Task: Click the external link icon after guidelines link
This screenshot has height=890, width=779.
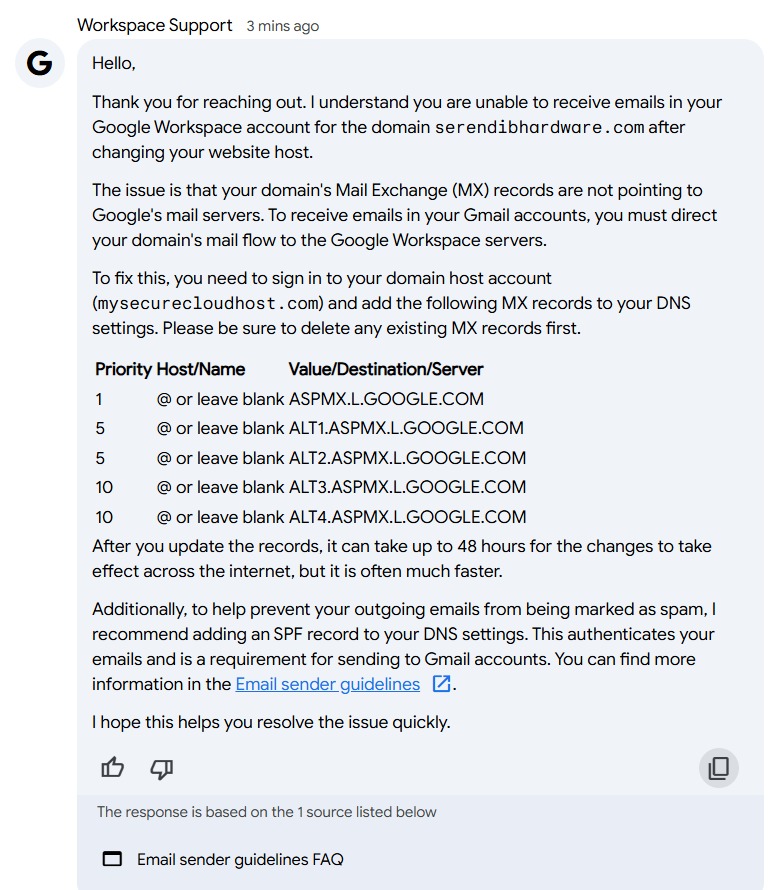Action: coord(441,683)
